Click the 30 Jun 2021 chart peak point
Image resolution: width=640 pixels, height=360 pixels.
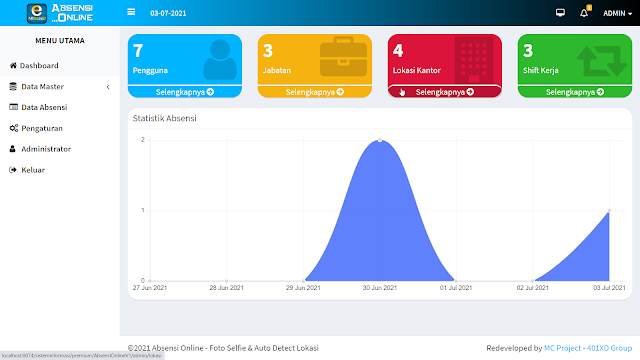click(380, 140)
